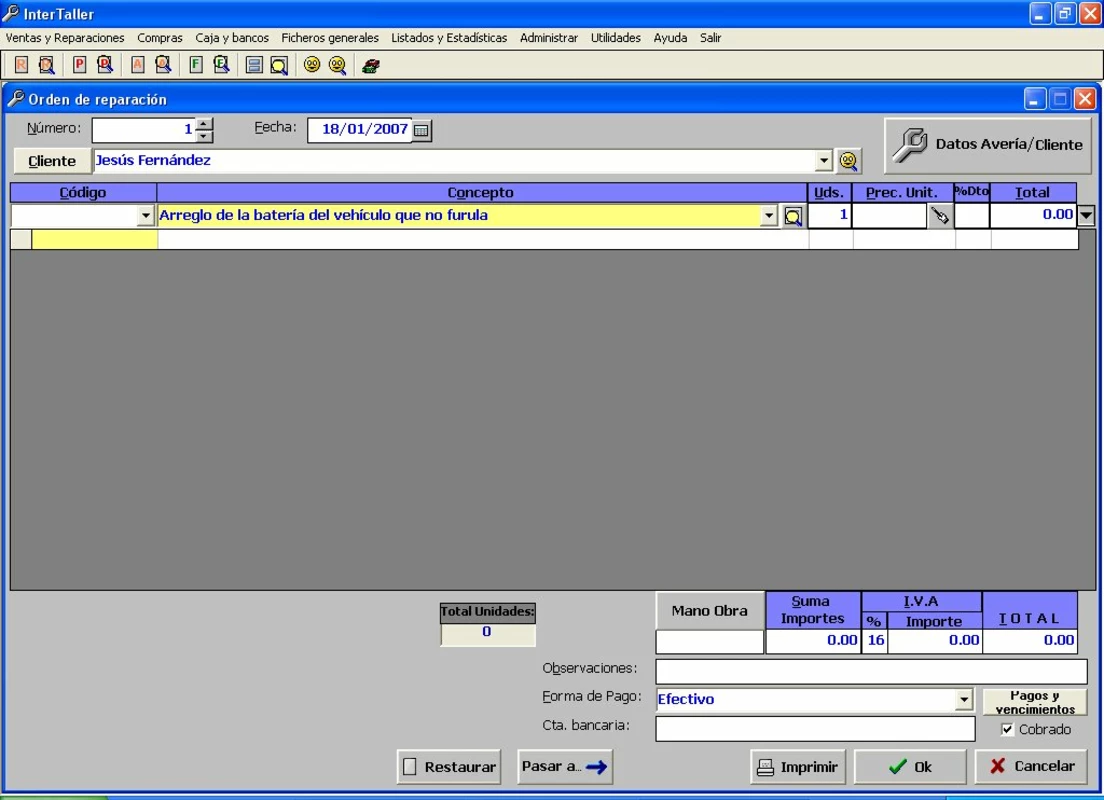Open the Utilidades menu

pos(616,38)
